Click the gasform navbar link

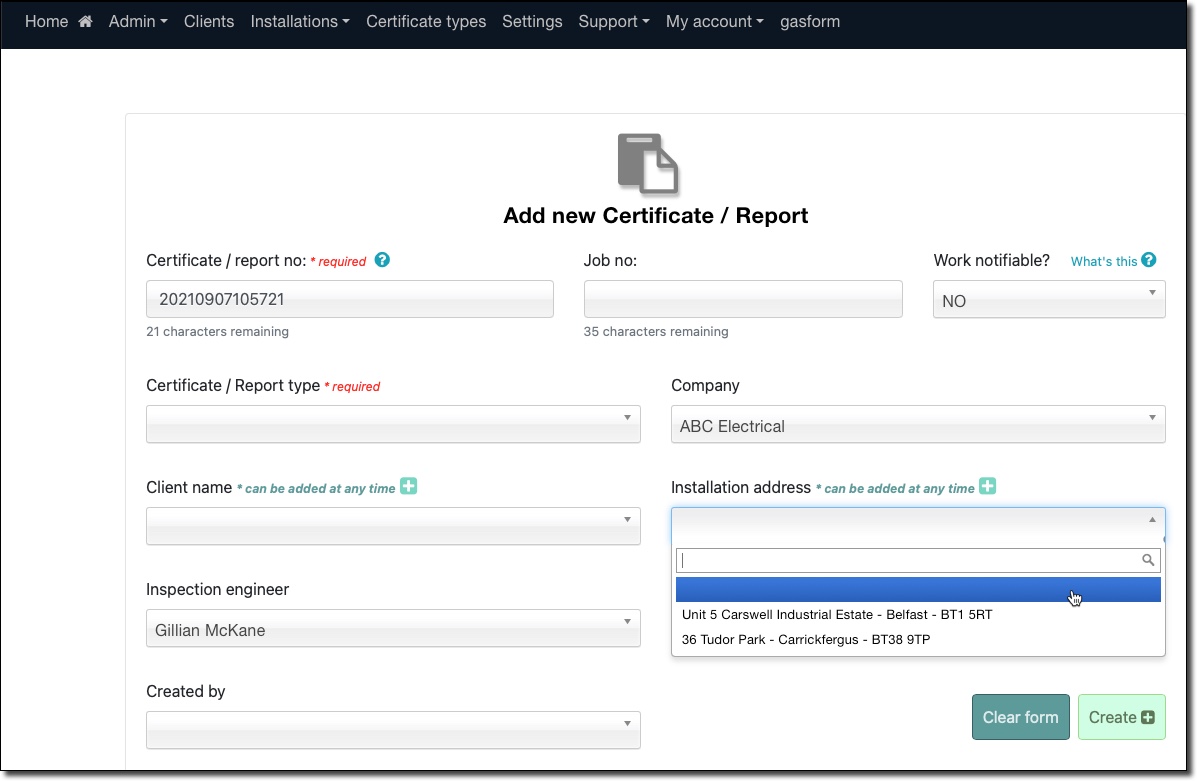[x=810, y=21]
